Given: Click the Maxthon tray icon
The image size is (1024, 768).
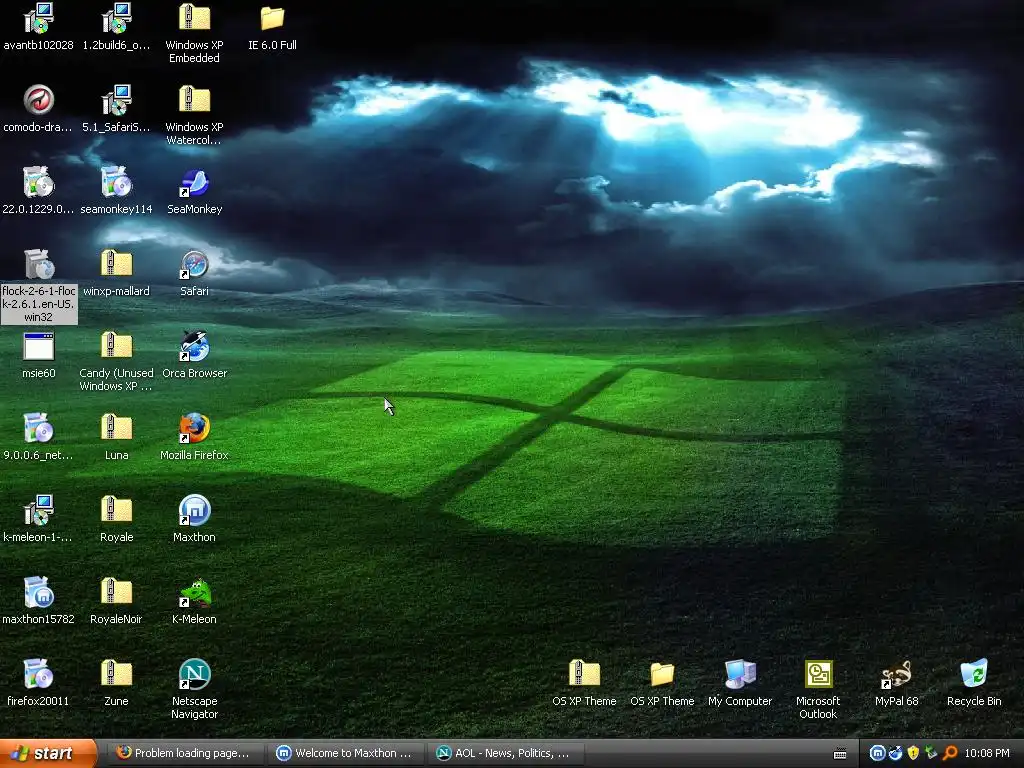Looking at the screenshot, I should click(x=878, y=753).
